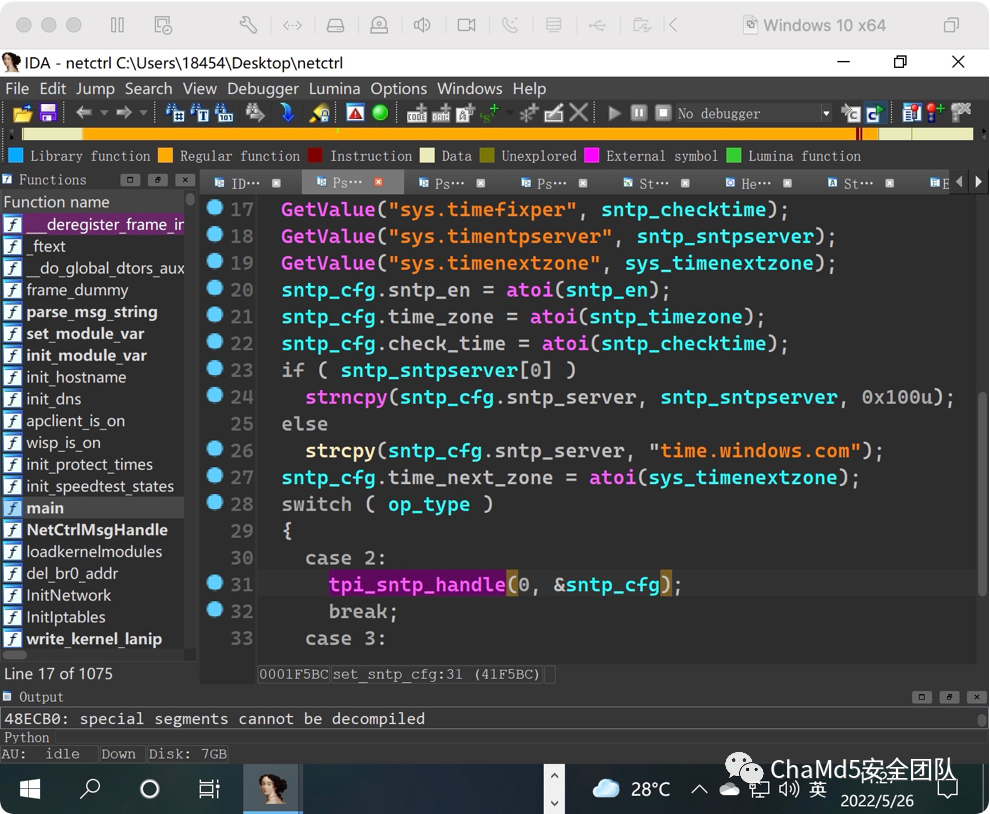Toggle breakpoint dot on line 20
Screen dimensions: 990x814
pyautogui.click(x=215, y=288)
